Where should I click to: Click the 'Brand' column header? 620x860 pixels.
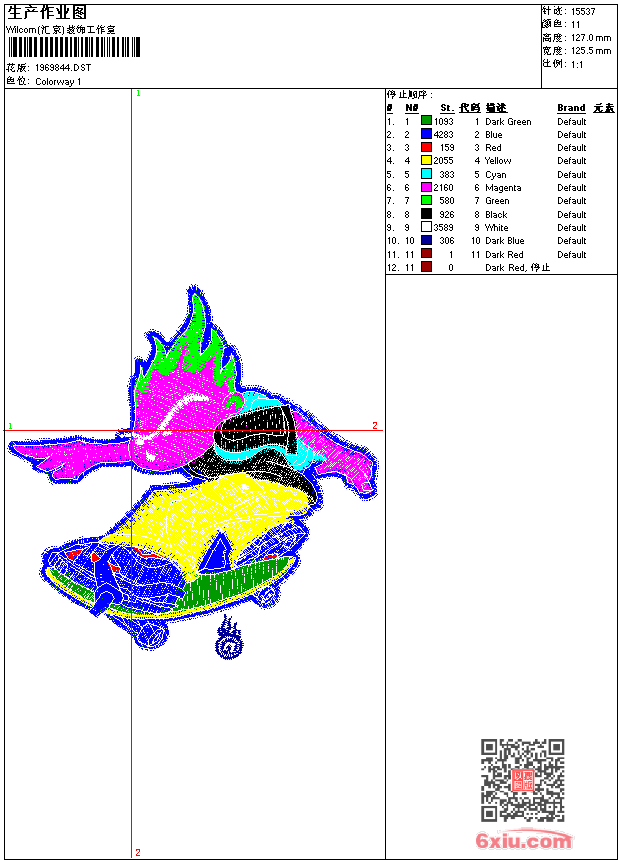click(x=571, y=108)
